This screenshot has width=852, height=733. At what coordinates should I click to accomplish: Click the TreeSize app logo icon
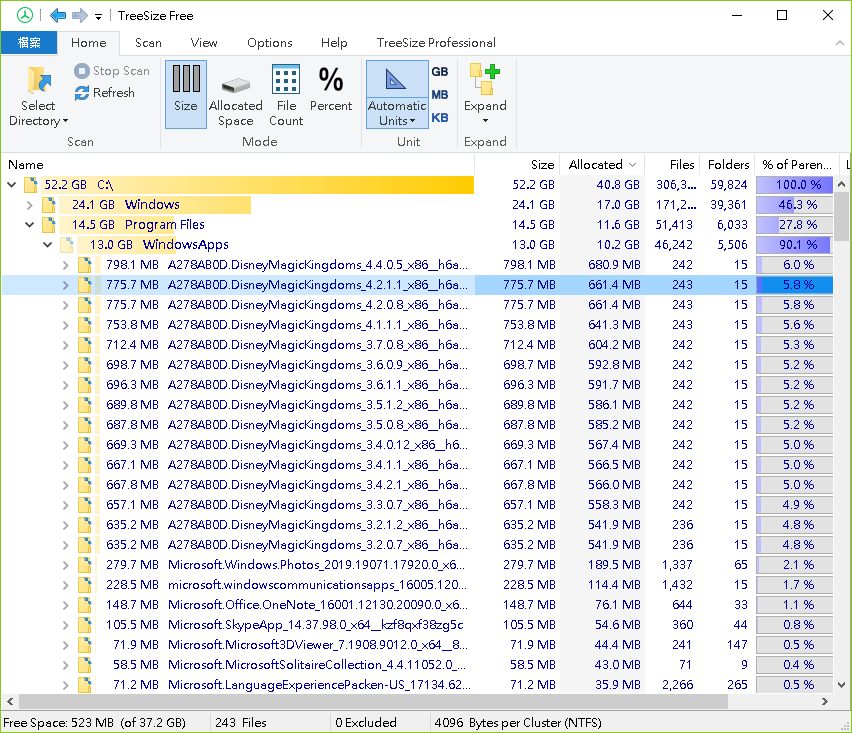24,15
